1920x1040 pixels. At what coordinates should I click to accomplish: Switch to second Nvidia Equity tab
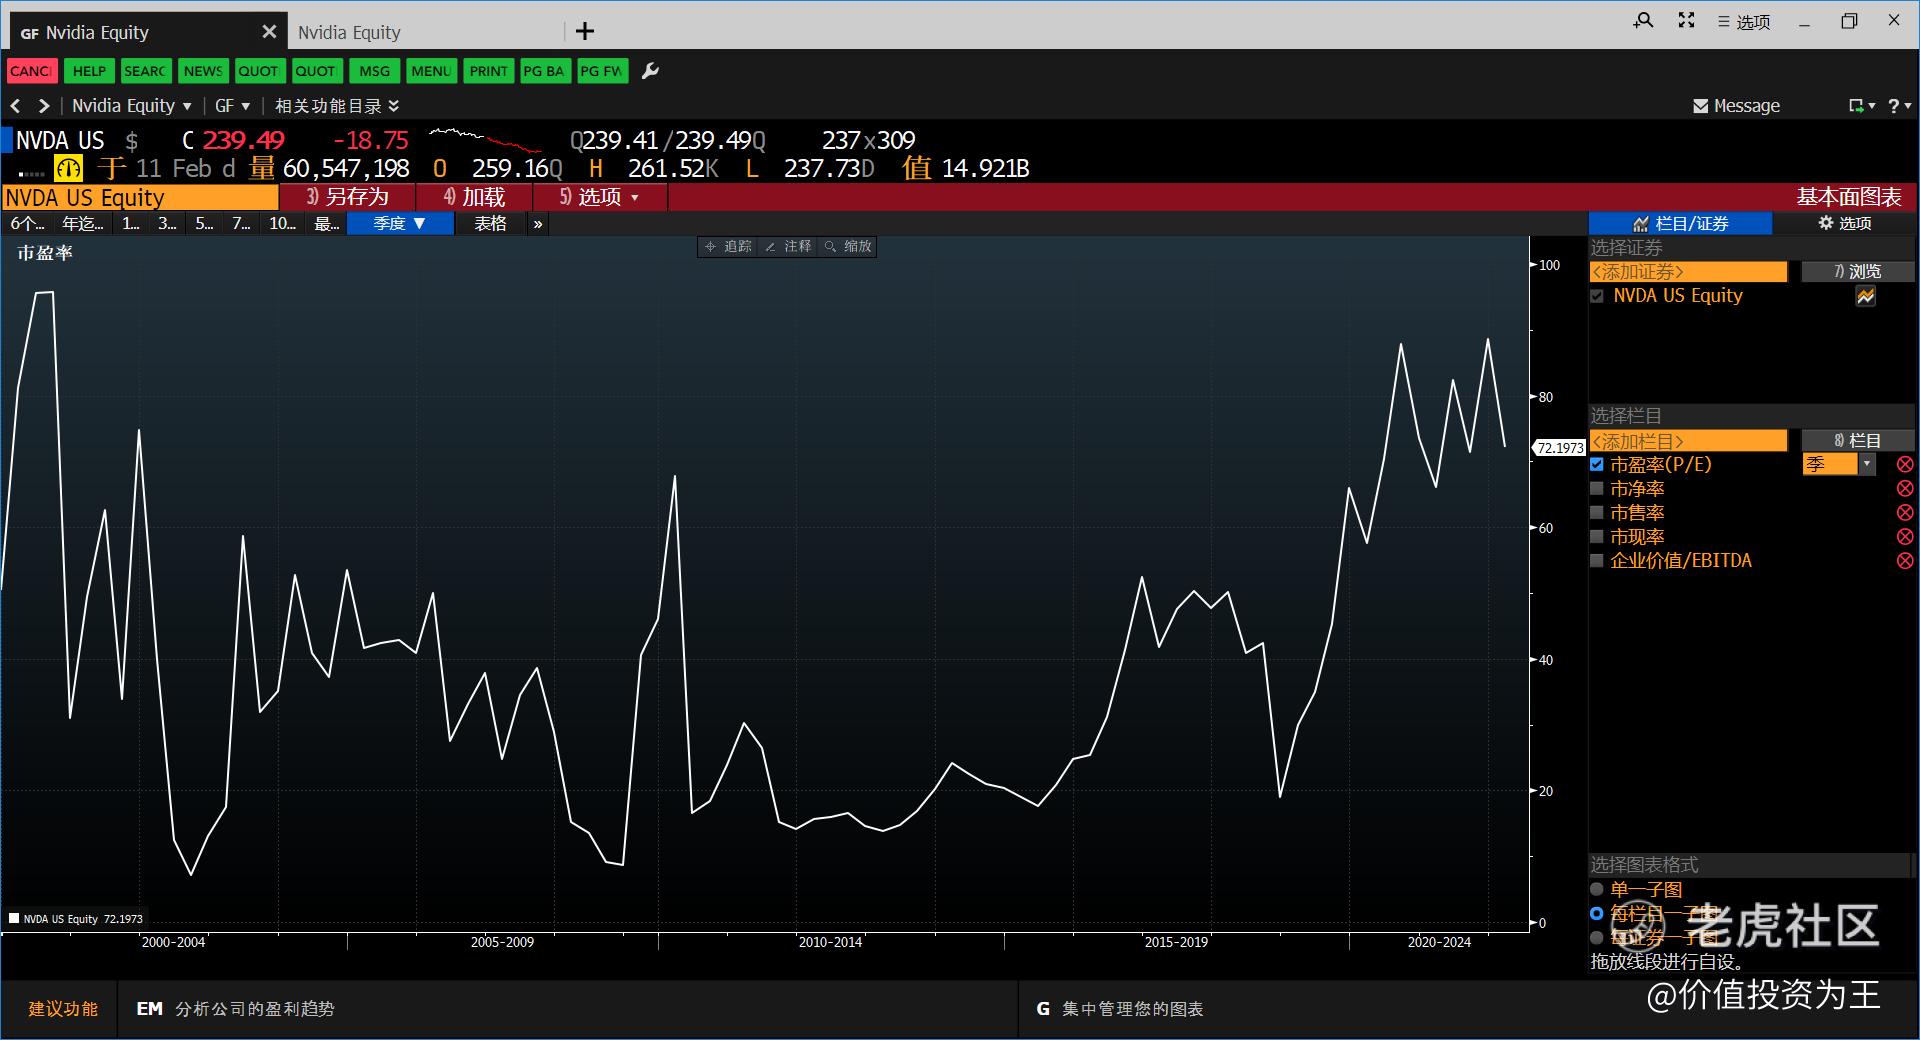[x=349, y=33]
